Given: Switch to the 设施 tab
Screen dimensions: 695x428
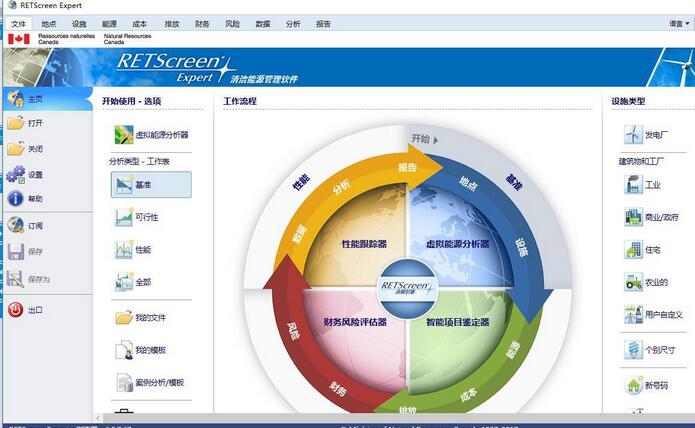Looking at the screenshot, I should [79, 24].
